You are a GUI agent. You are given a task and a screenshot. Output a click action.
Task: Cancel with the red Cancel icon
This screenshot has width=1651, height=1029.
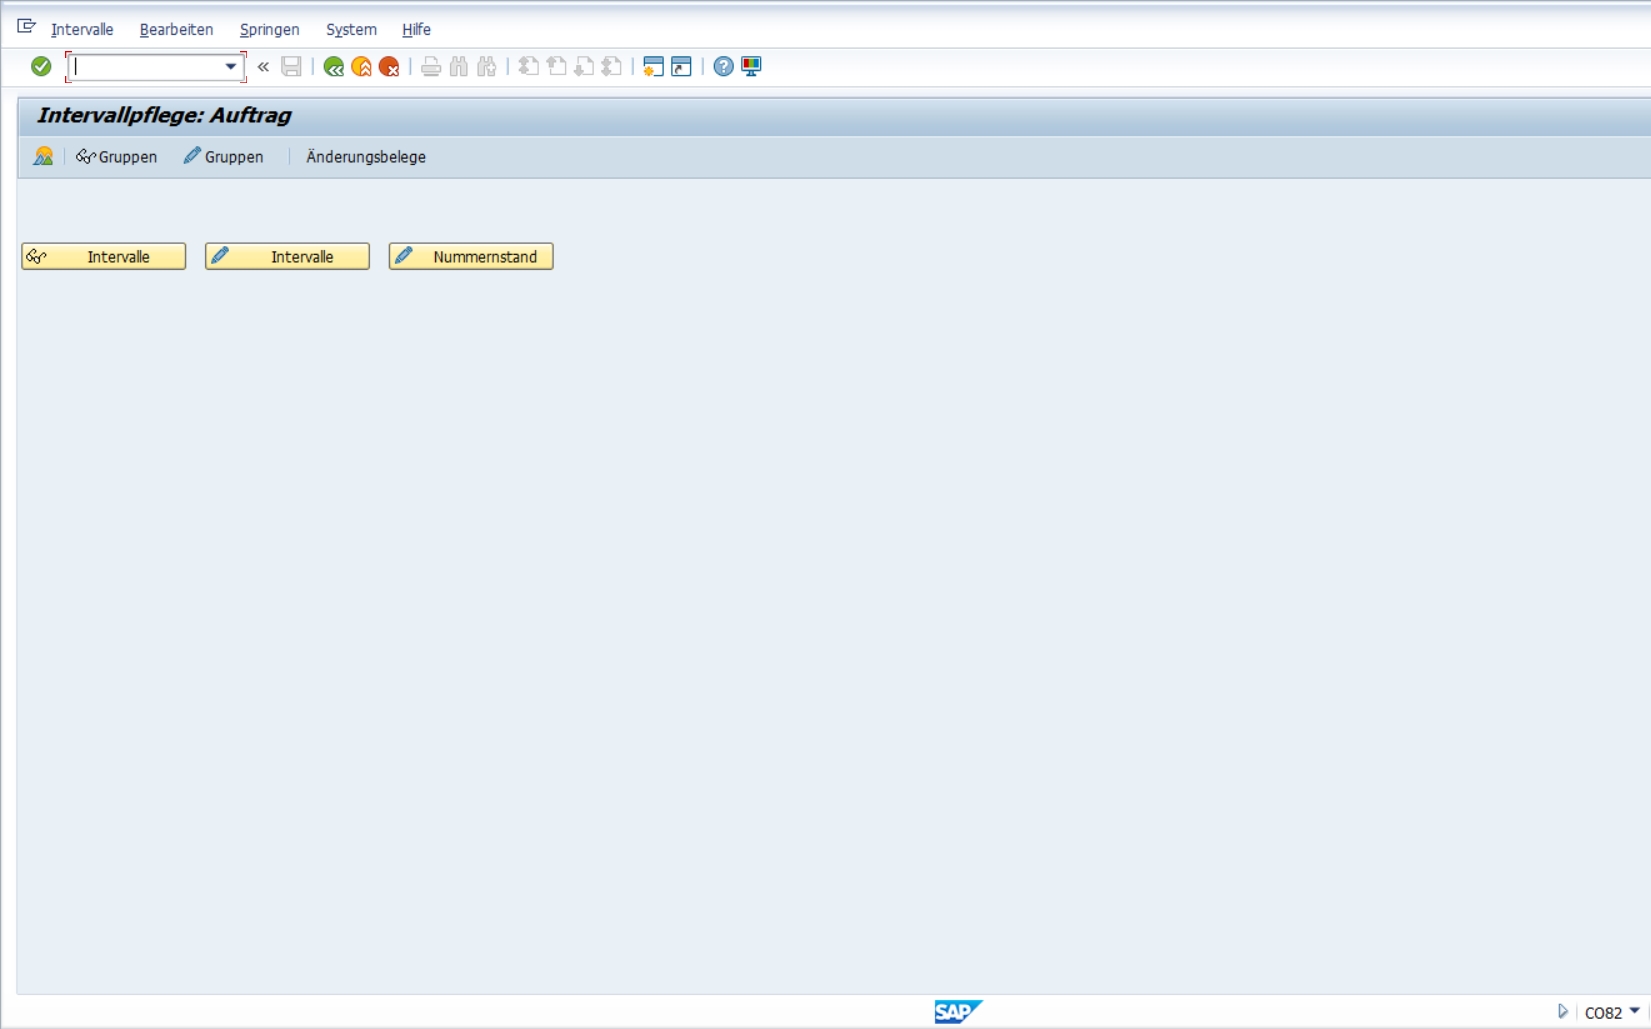tap(390, 67)
